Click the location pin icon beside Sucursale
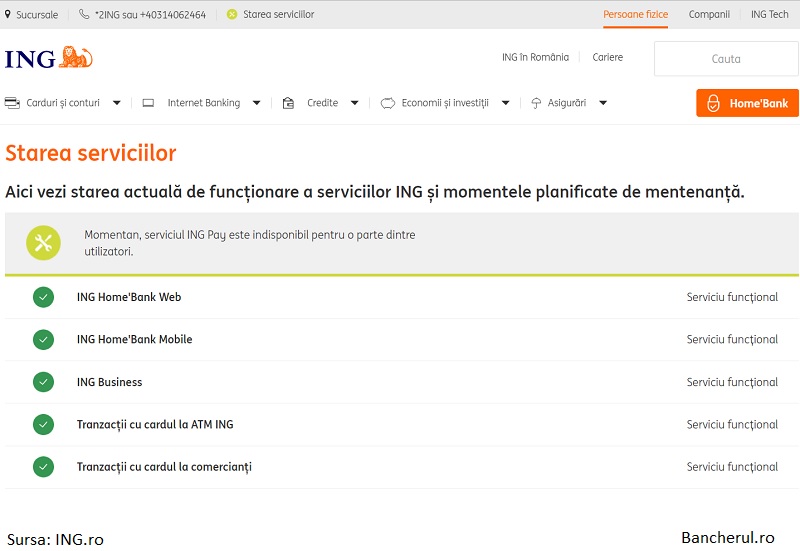Viewport: 800px width, 551px height. [x=8, y=14]
